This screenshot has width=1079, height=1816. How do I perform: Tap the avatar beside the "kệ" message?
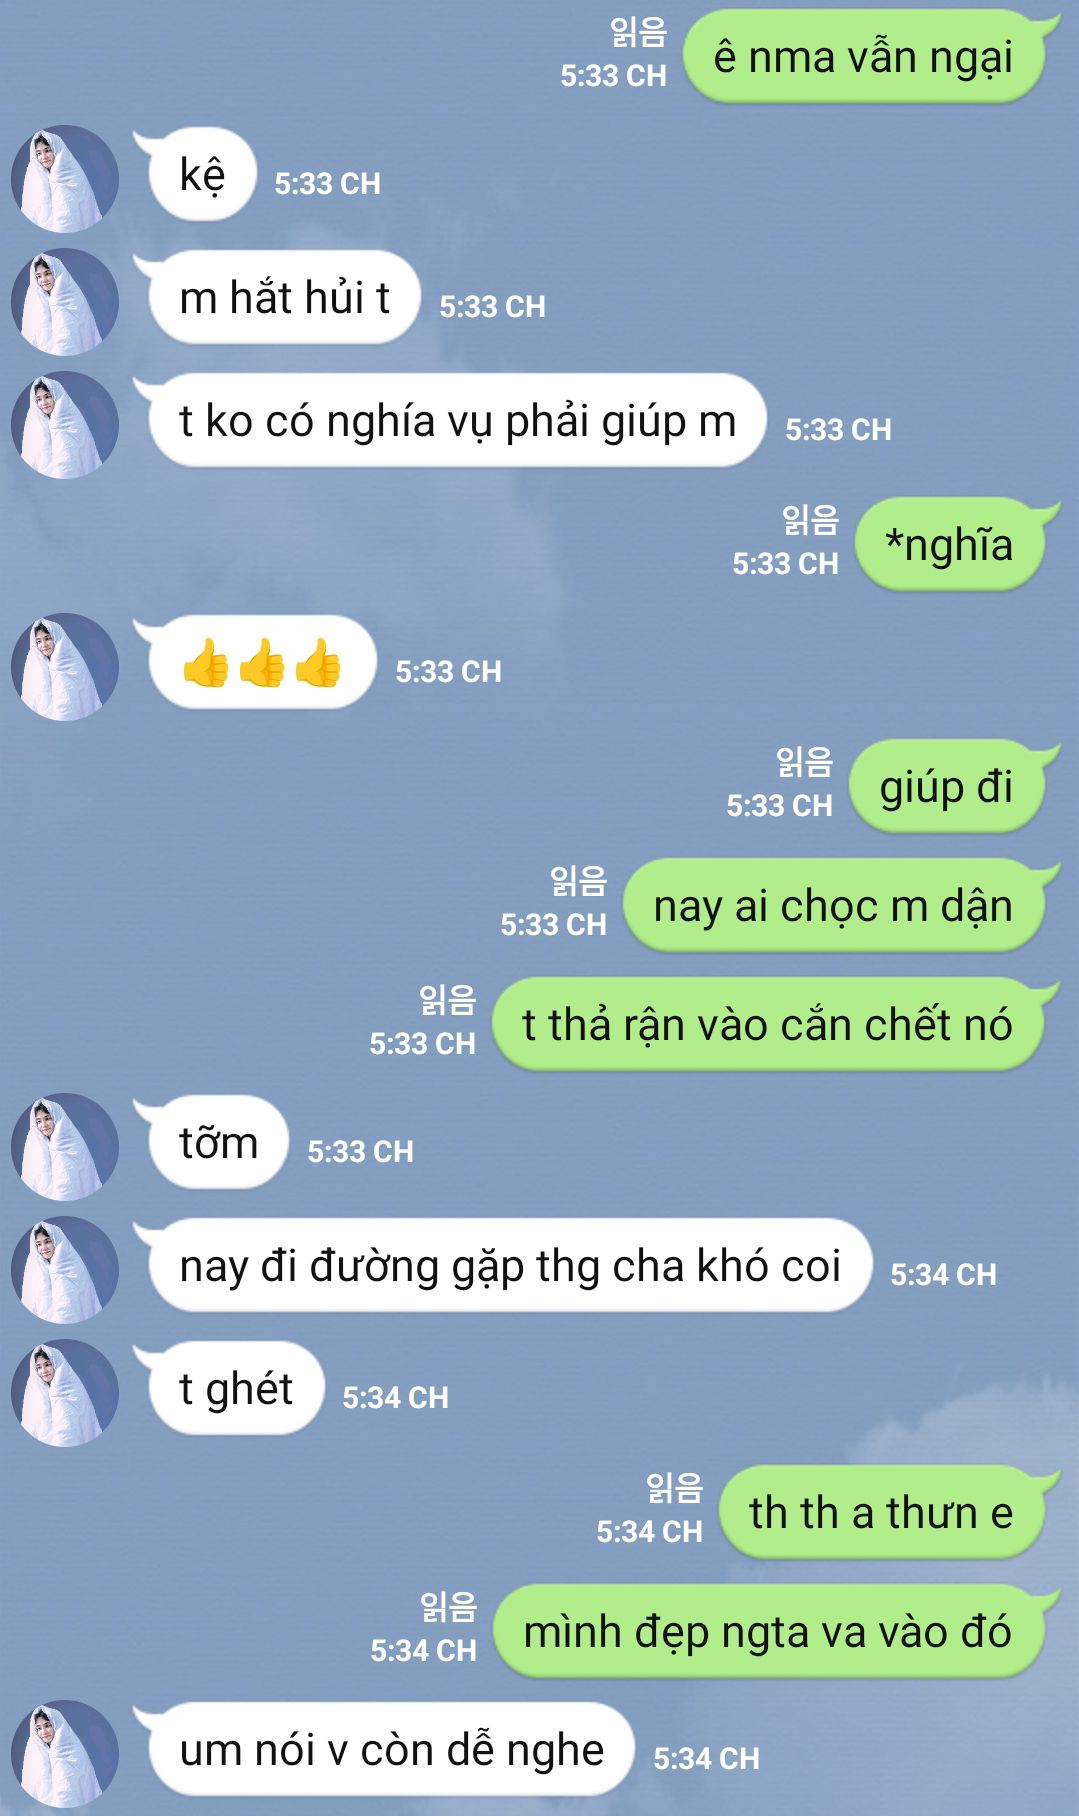tap(65, 179)
